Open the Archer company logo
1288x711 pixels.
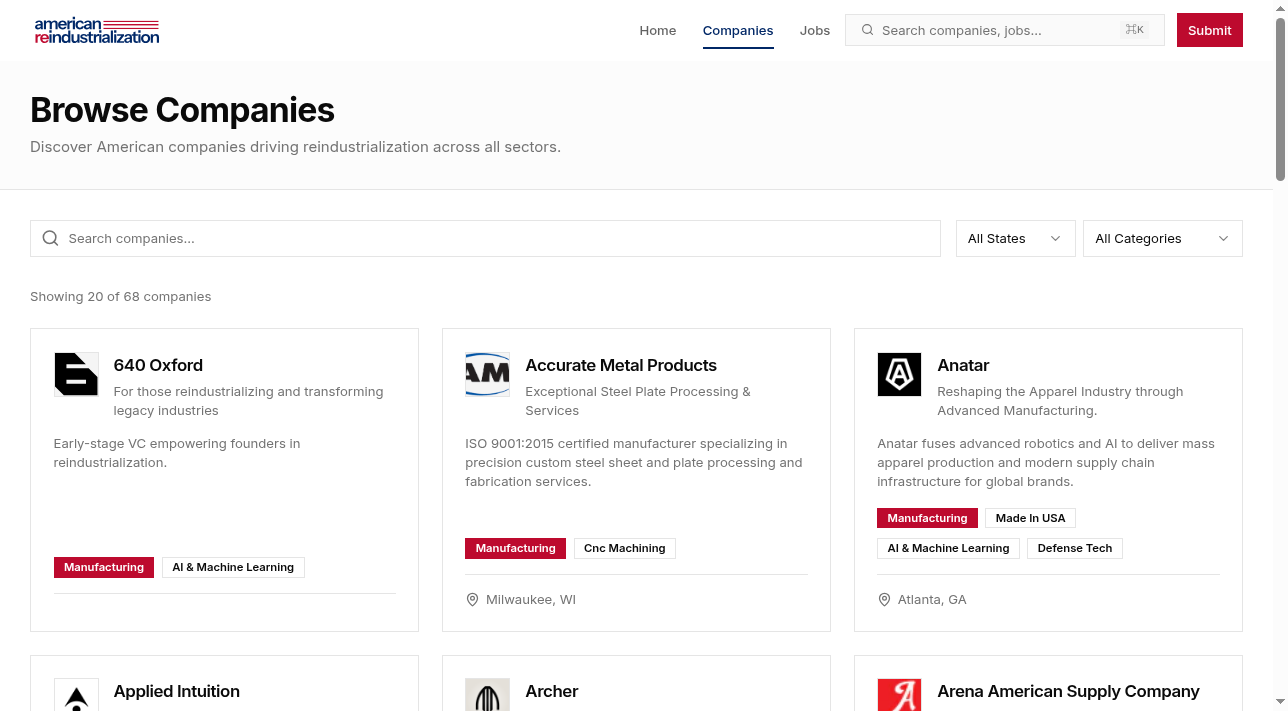487,695
